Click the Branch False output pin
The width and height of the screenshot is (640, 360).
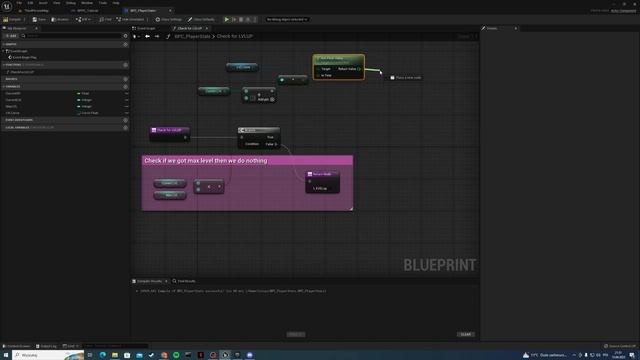coord(276,144)
